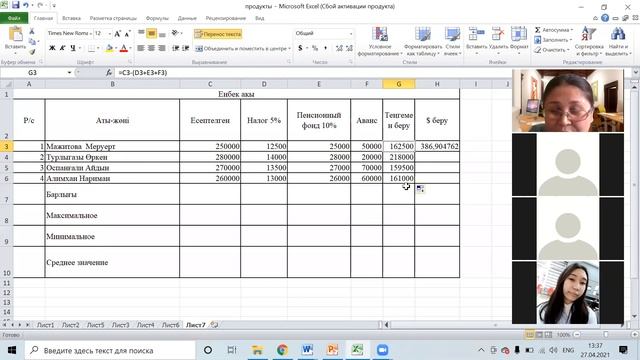Switch to the Формулы tab
Viewport: 640px width, 360px height.
coord(157,18)
